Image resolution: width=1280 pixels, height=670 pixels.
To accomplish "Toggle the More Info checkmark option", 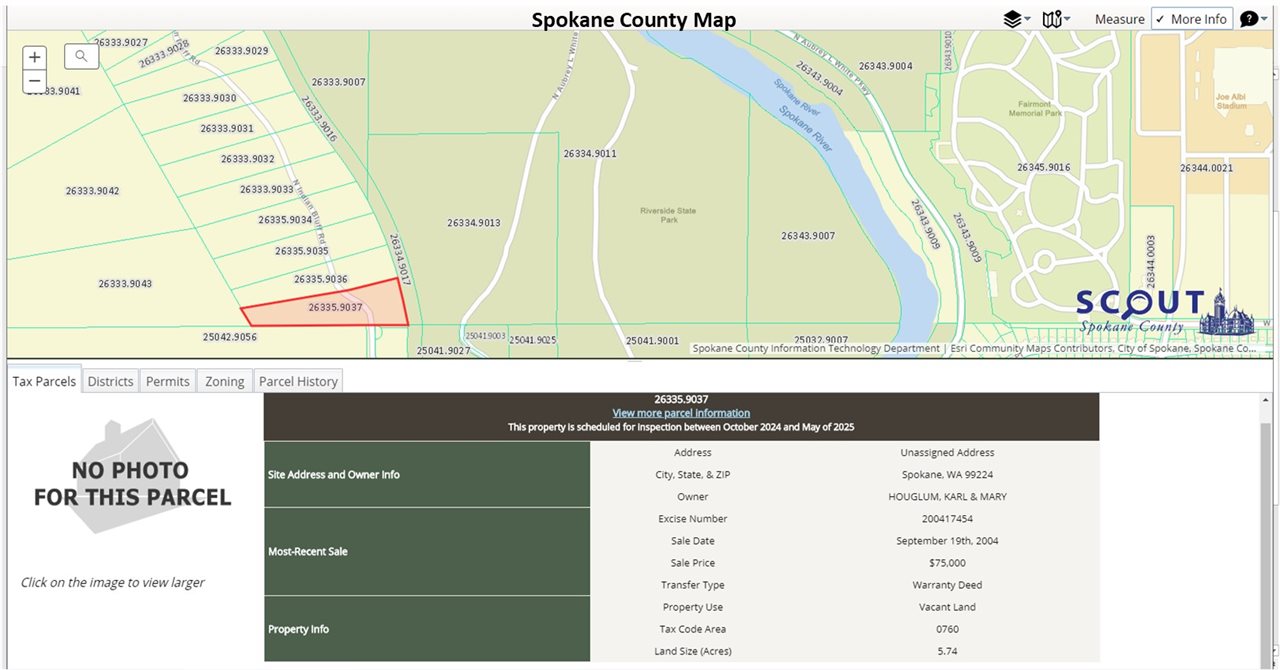I will pos(1191,19).
